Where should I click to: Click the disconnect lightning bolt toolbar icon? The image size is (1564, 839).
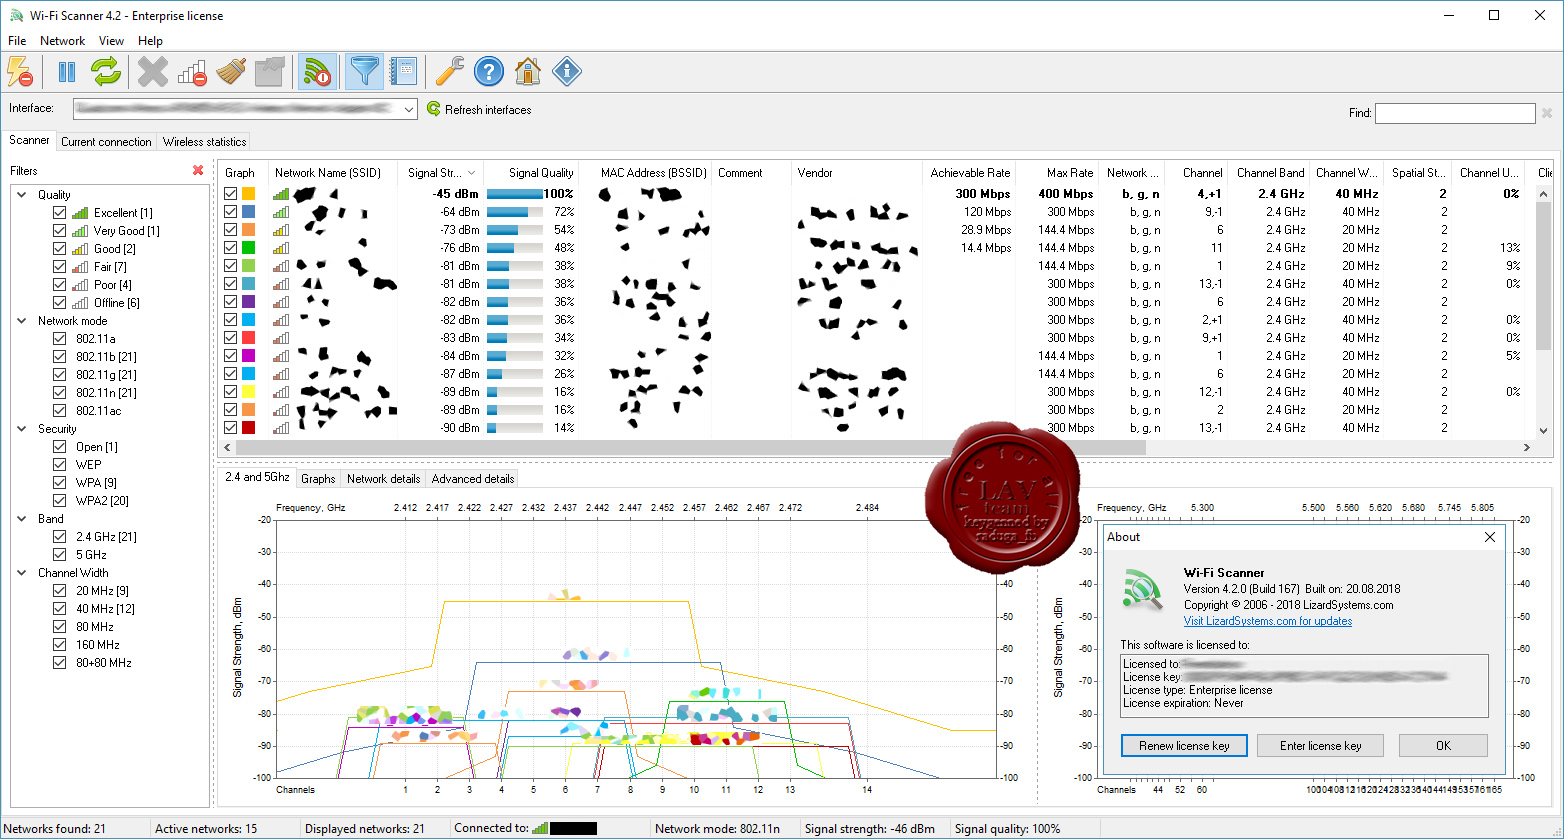pos(20,72)
